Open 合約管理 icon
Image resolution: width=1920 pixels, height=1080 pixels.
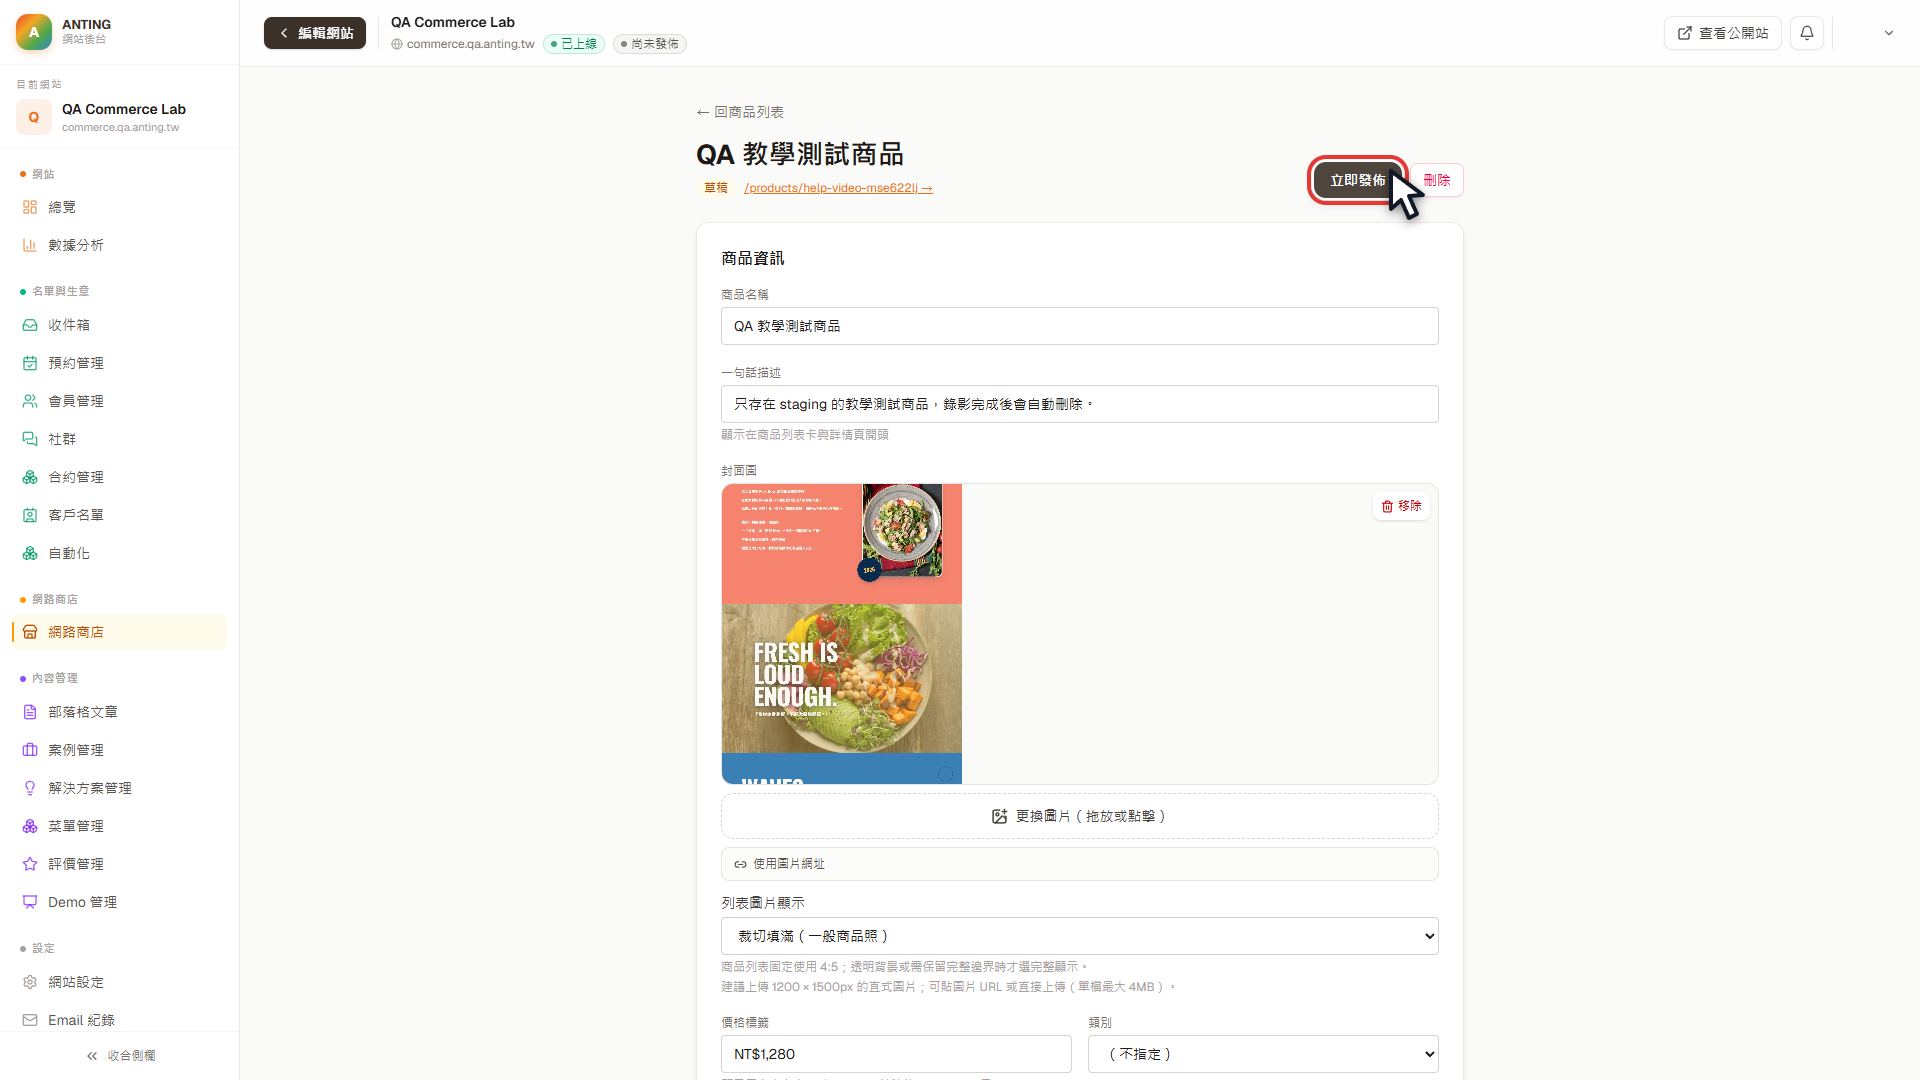(30, 477)
